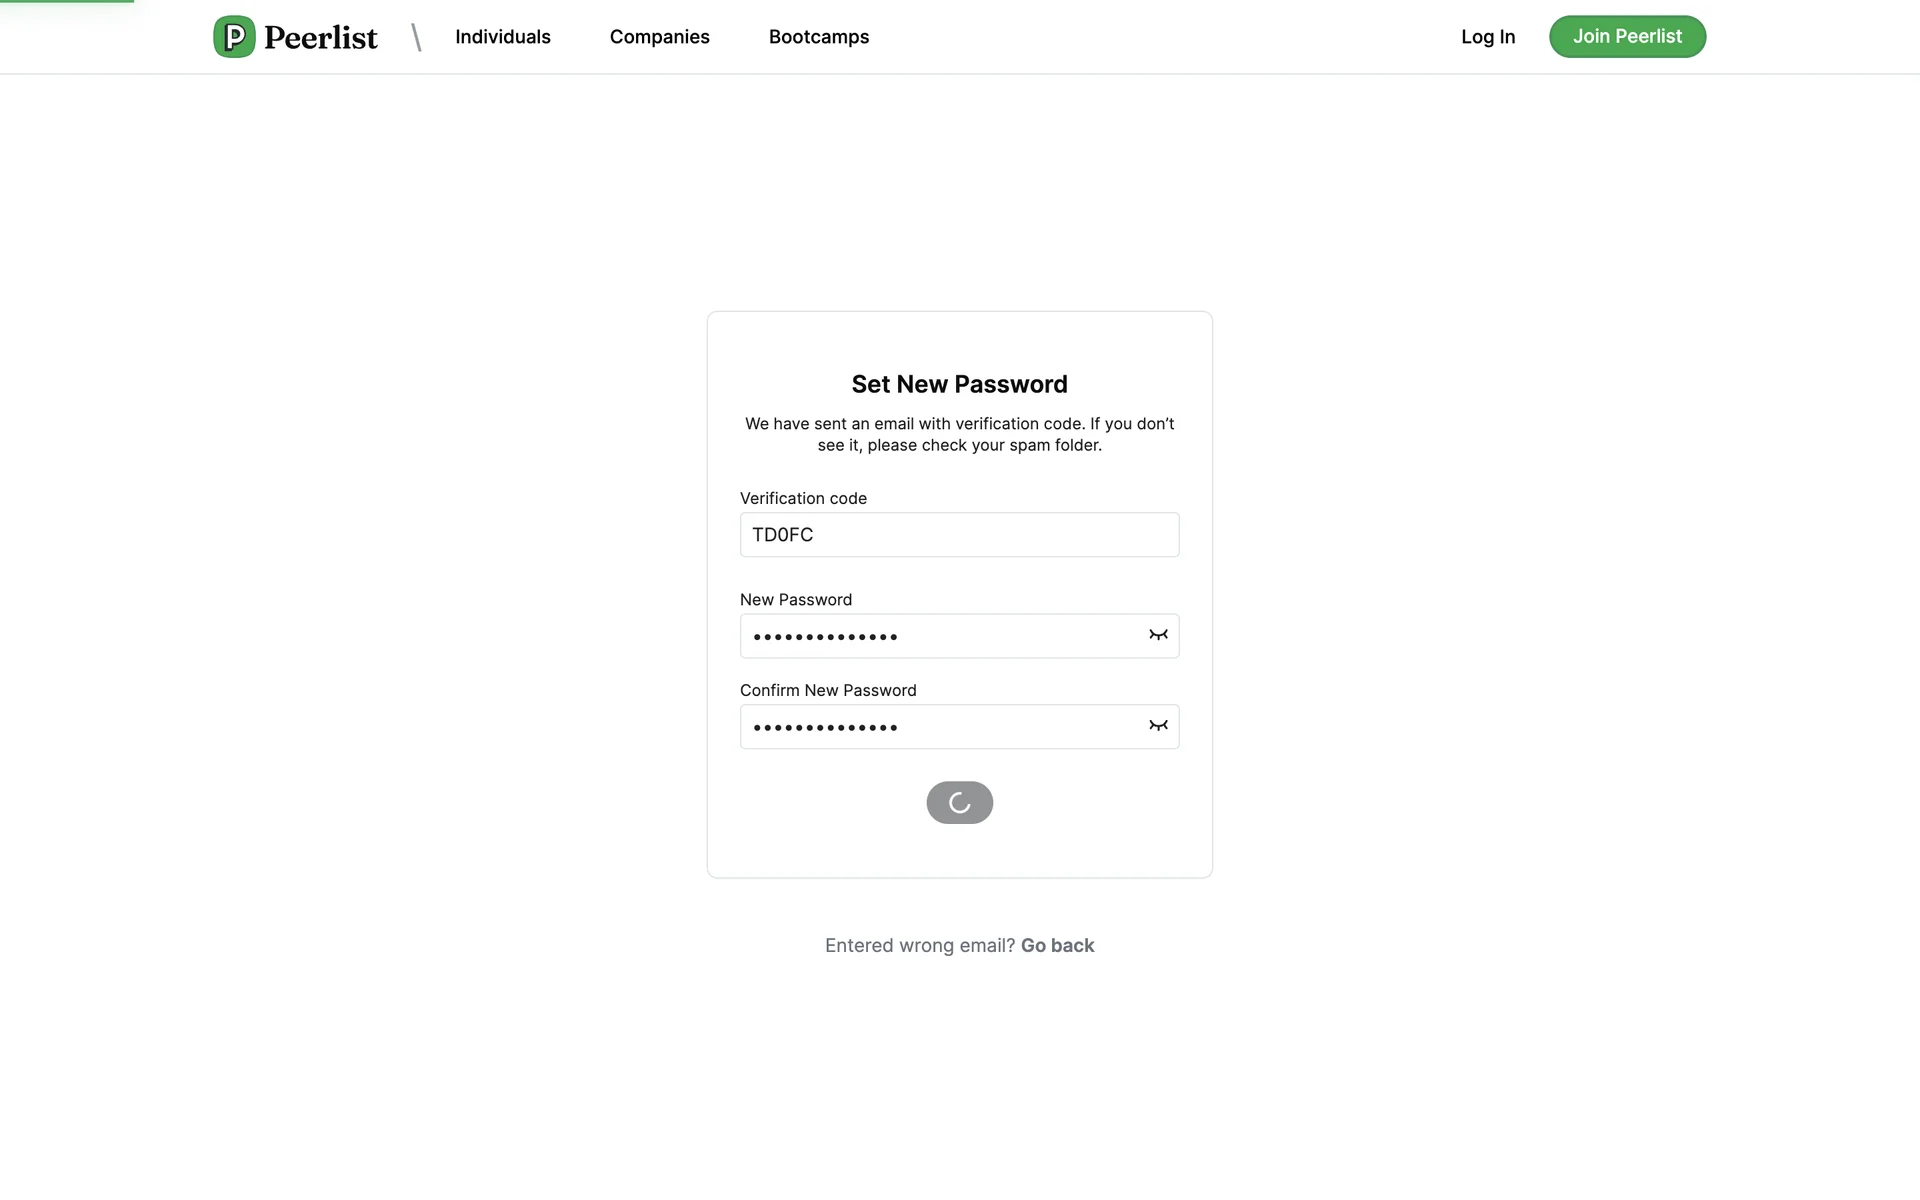Click the Confirm New Password label
Screen dimensions: 1920x1200
click(827, 691)
